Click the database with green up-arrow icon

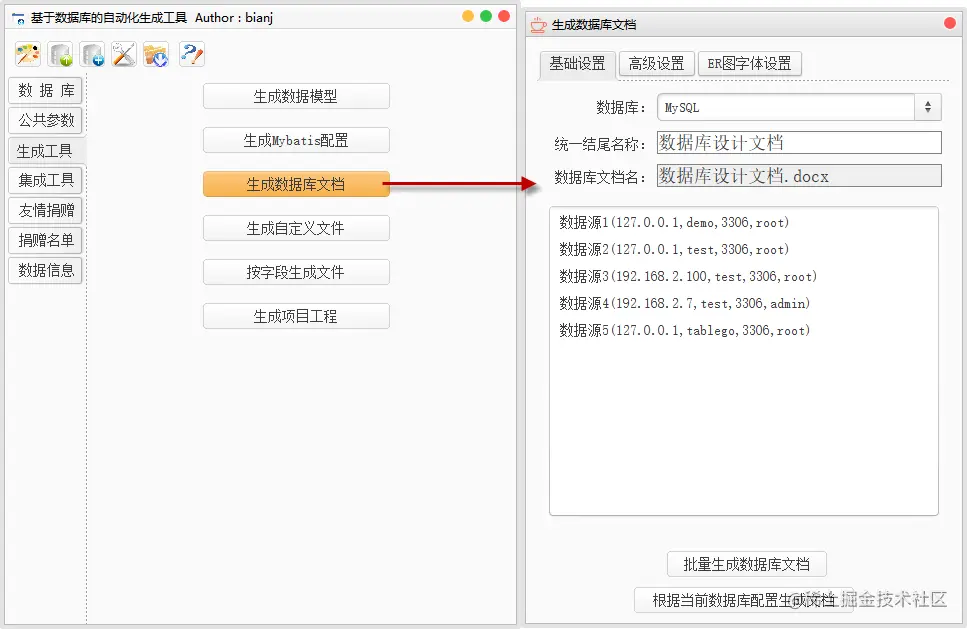click(x=60, y=54)
